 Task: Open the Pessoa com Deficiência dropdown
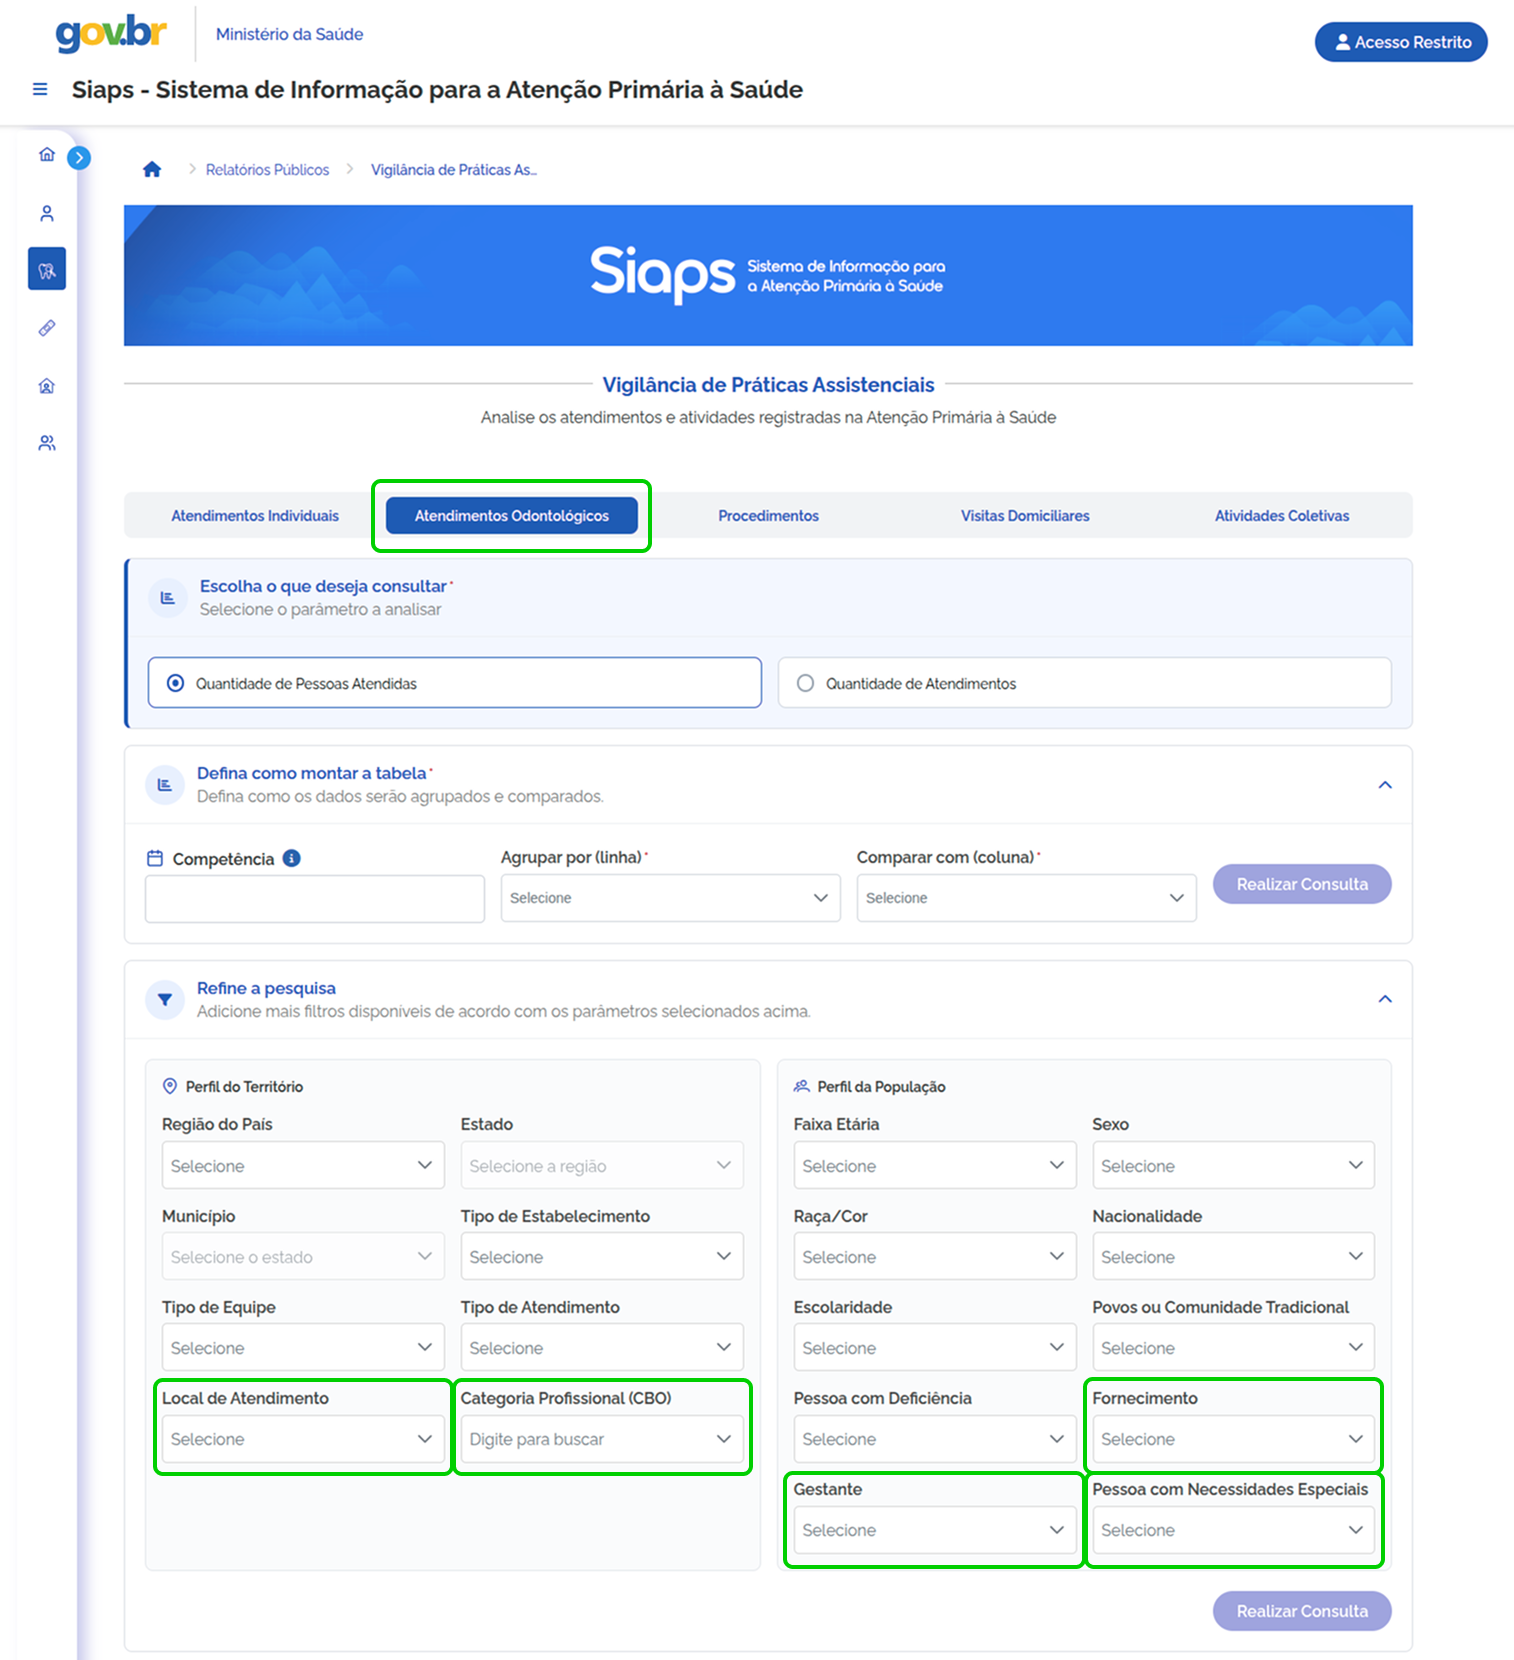tap(935, 1438)
